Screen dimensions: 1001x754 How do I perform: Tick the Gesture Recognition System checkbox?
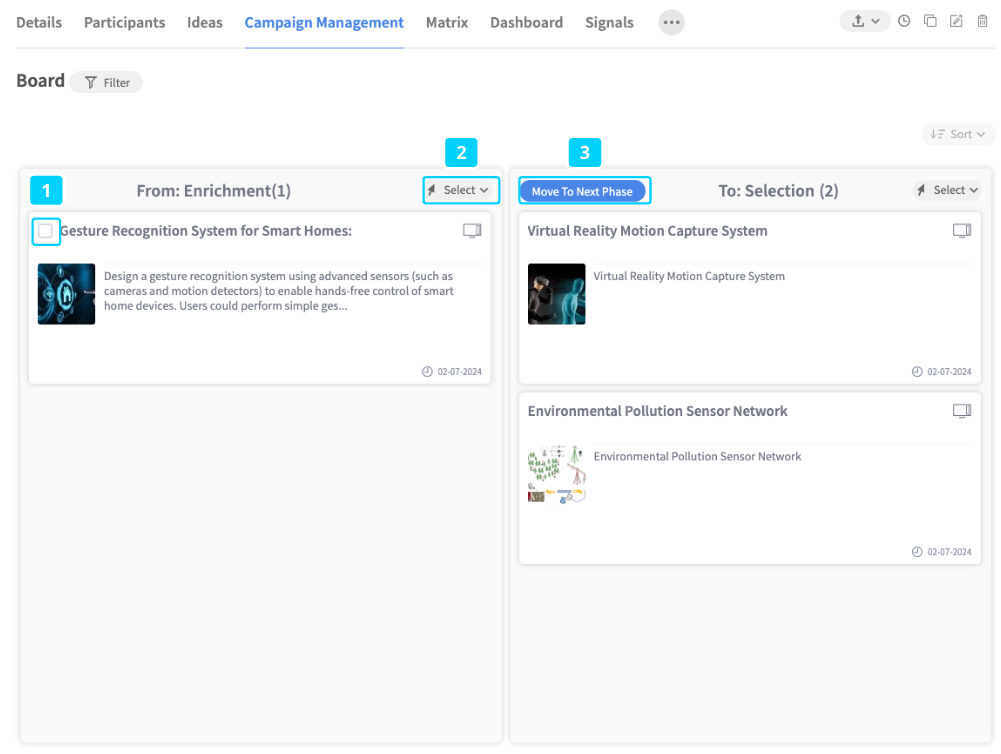(x=45, y=231)
